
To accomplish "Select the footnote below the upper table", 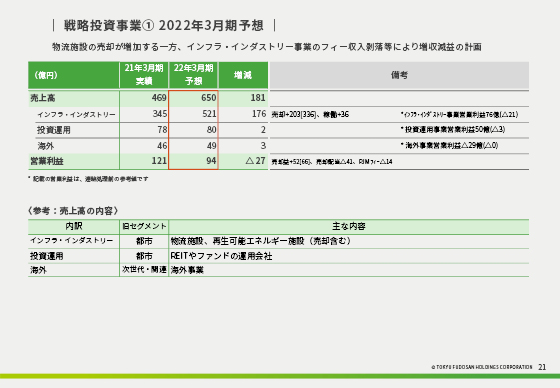I will 88,179.
